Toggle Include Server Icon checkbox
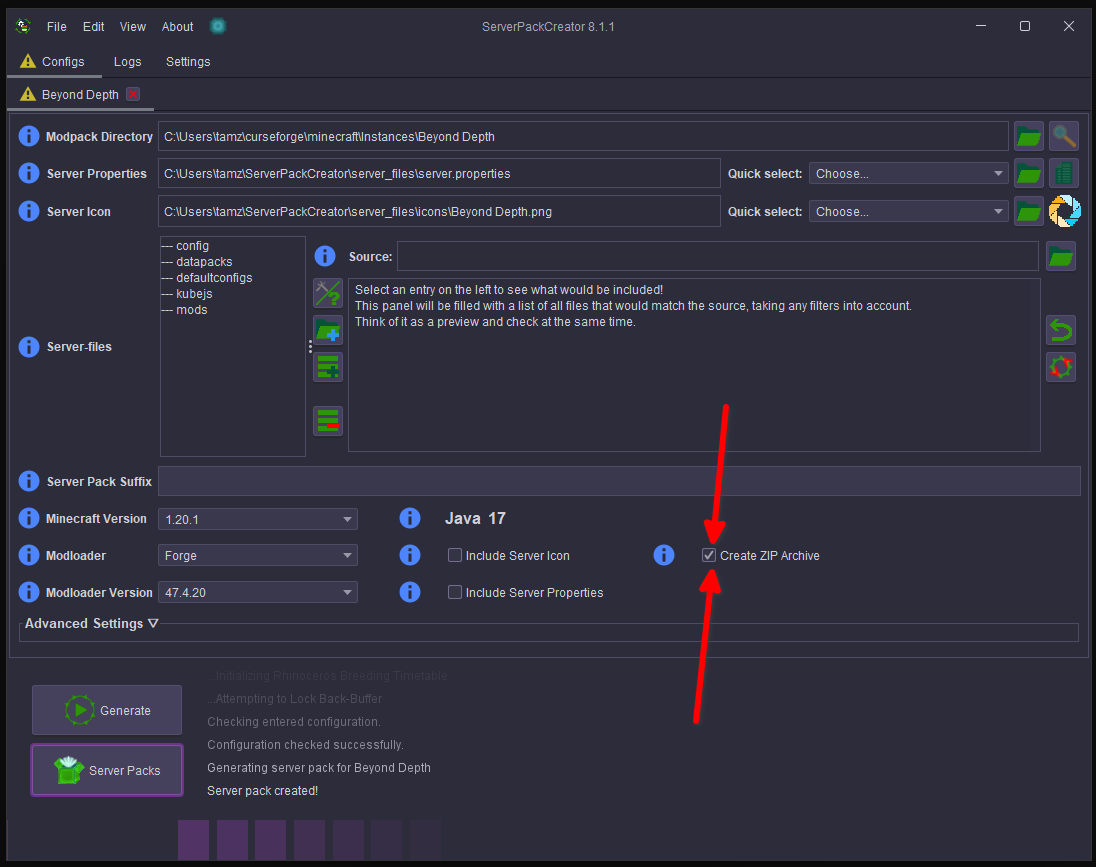 [454, 555]
